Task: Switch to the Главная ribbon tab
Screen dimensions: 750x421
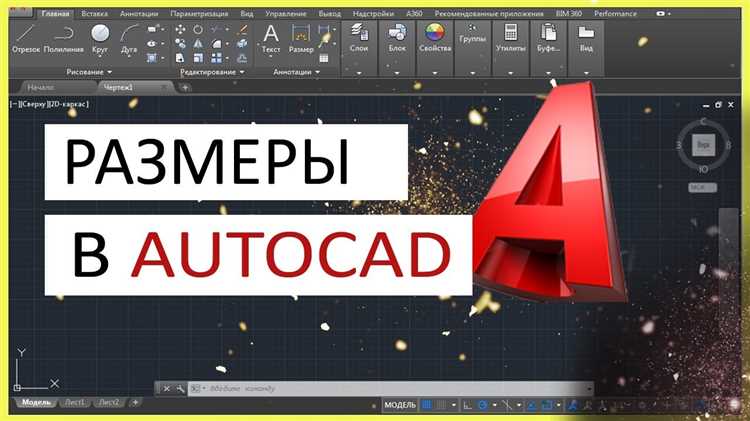Action: tap(55, 14)
